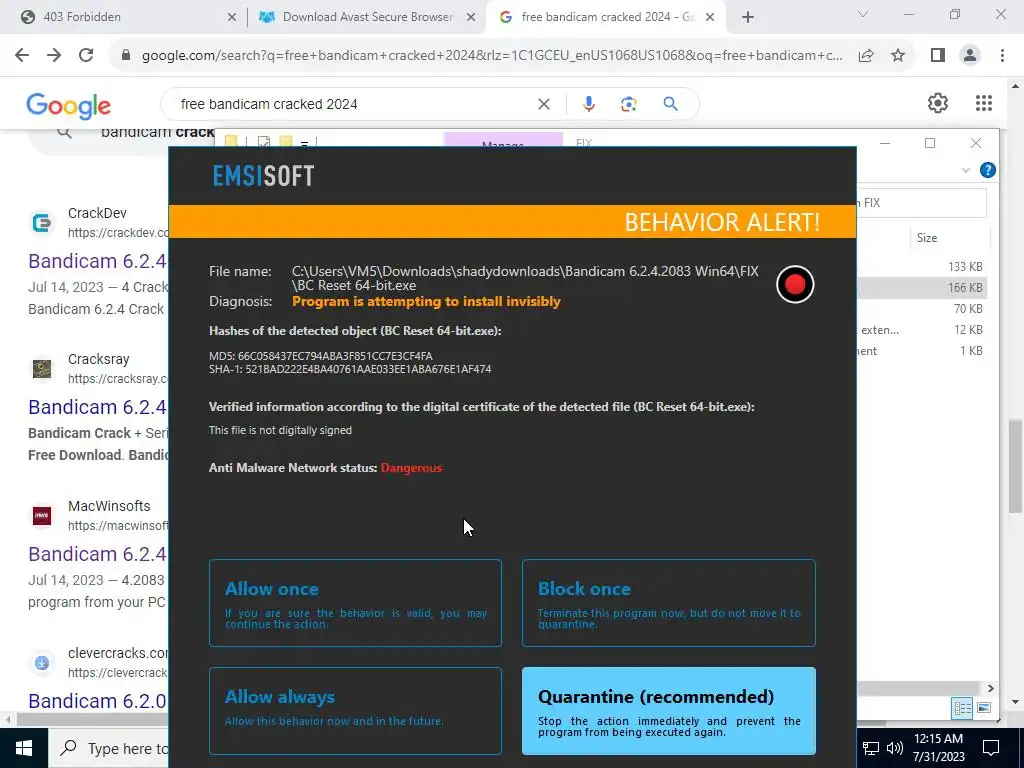Reload the Google search page
The height and width of the screenshot is (768, 1024).
click(86, 56)
